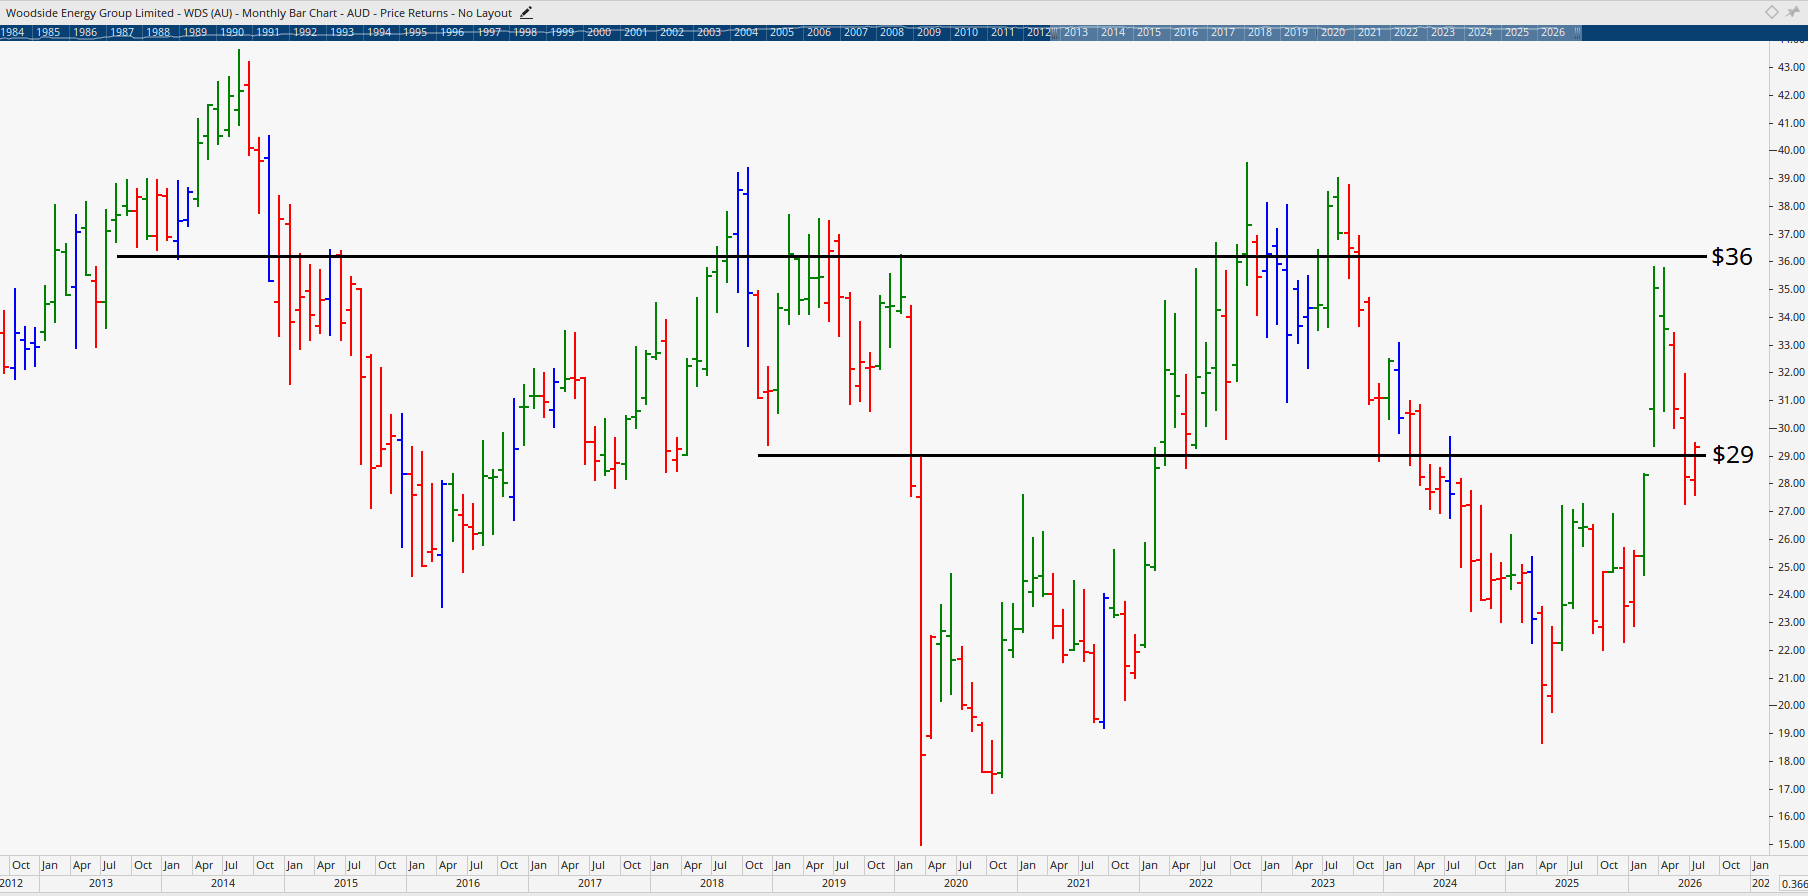1808x896 pixels.
Task: Click 21.00 on the price axis
Action: (x=1791, y=678)
